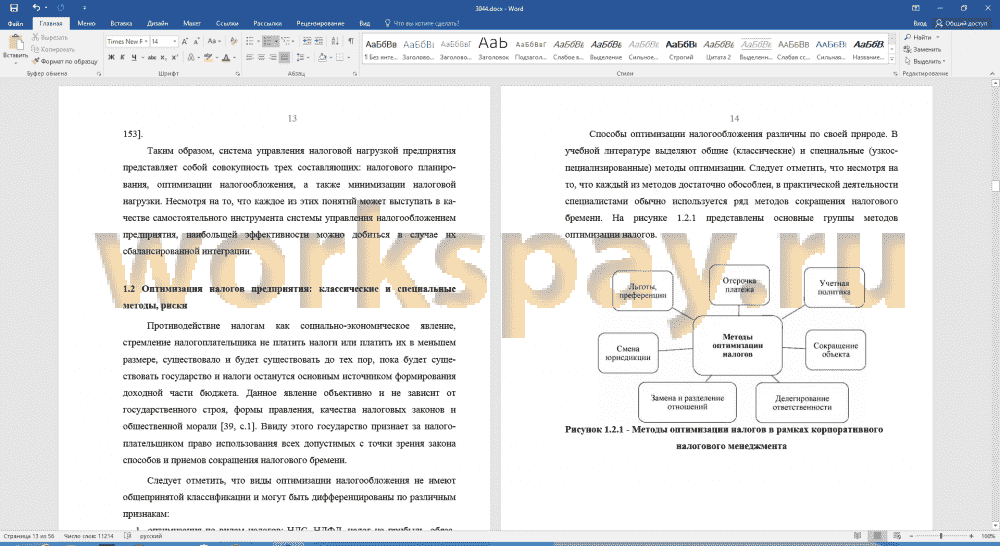Click the Вырезать button
This screenshot has height=546, width=1000.
[50, 38]
